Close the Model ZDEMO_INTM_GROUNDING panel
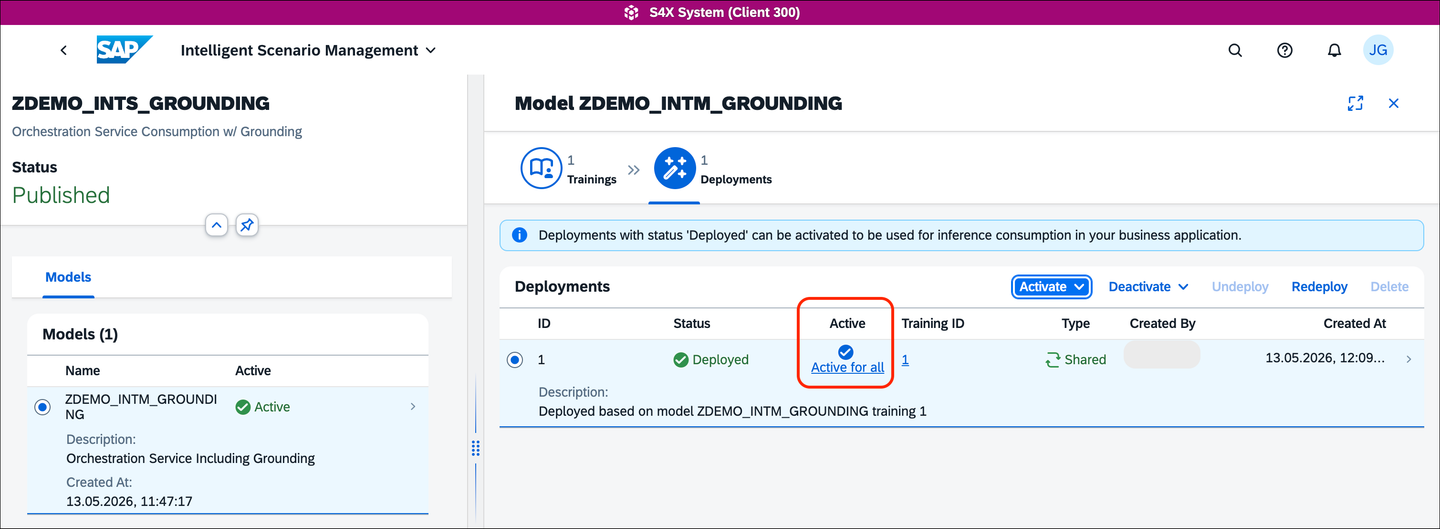Screen dimensions: 1440x529 1393,103
